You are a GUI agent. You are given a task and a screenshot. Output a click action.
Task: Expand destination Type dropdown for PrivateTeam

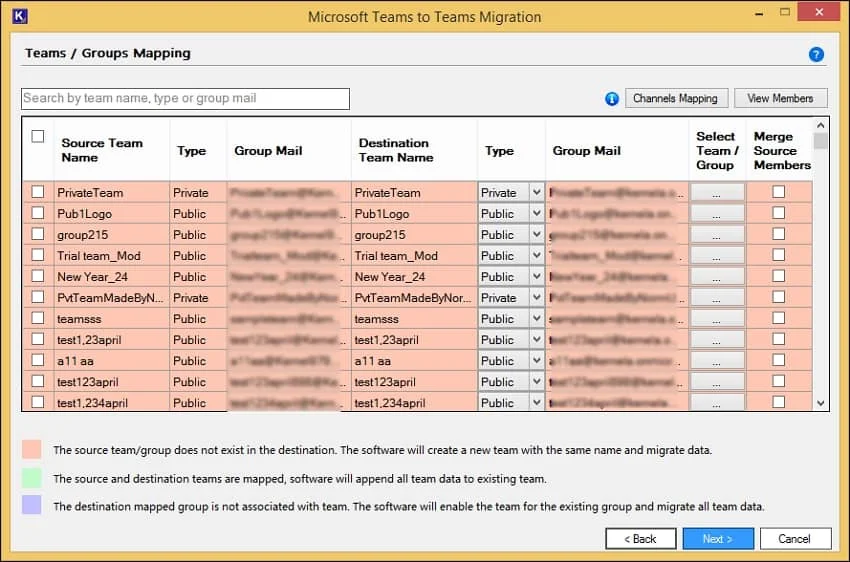pos(536,192)
